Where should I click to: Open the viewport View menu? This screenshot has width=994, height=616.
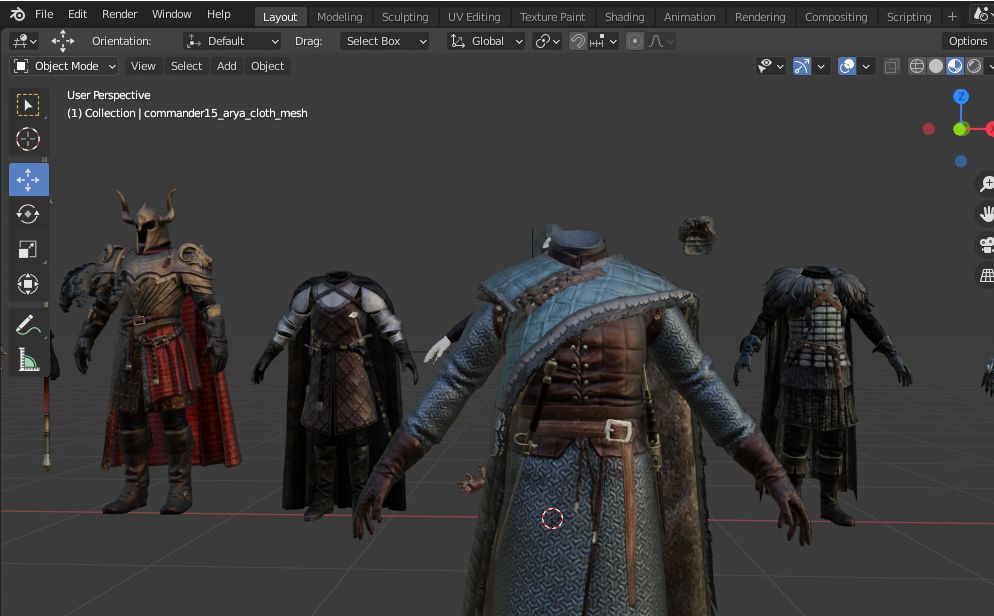(x=143, y=66)
